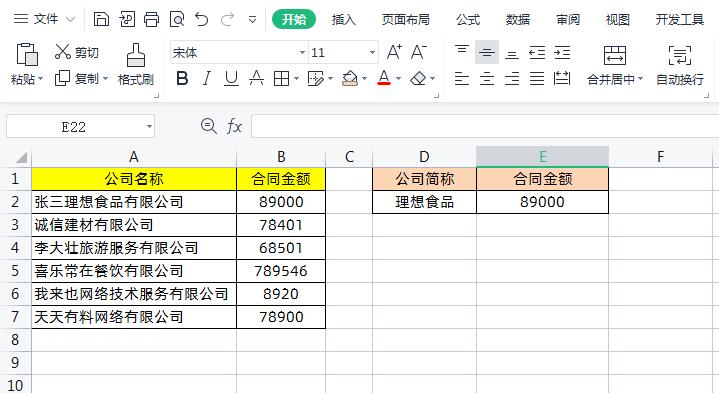Undo the last action
This screenshot has height=393, width=719.
pos(201,19)
